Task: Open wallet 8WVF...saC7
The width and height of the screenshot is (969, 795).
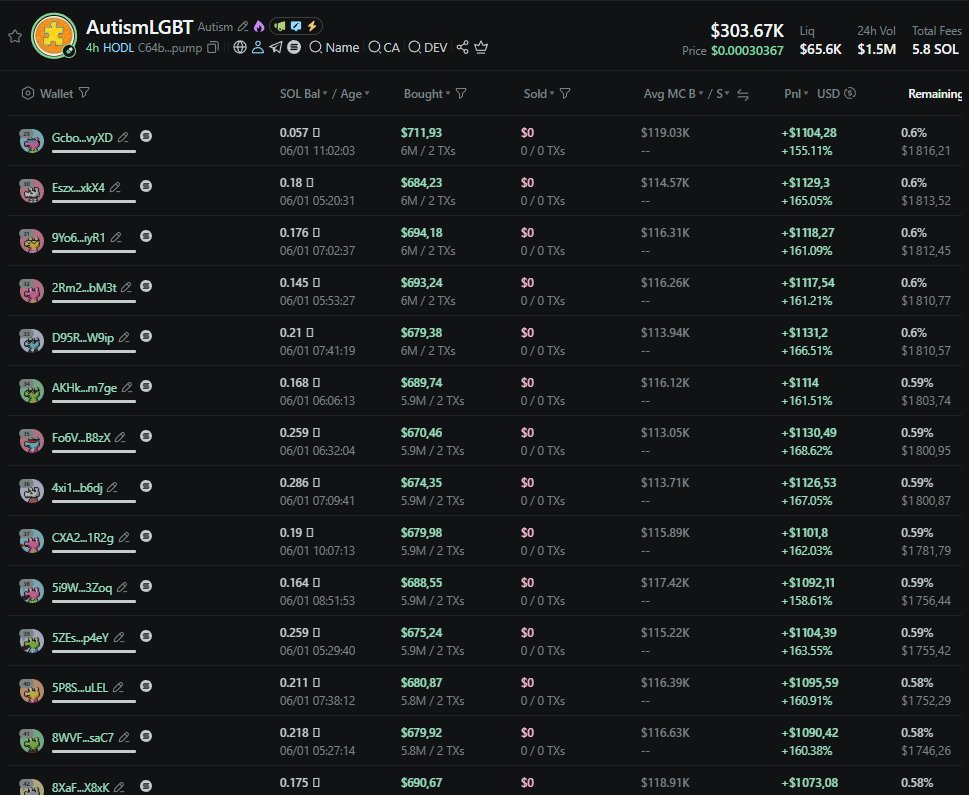Action: coord(83,738)
